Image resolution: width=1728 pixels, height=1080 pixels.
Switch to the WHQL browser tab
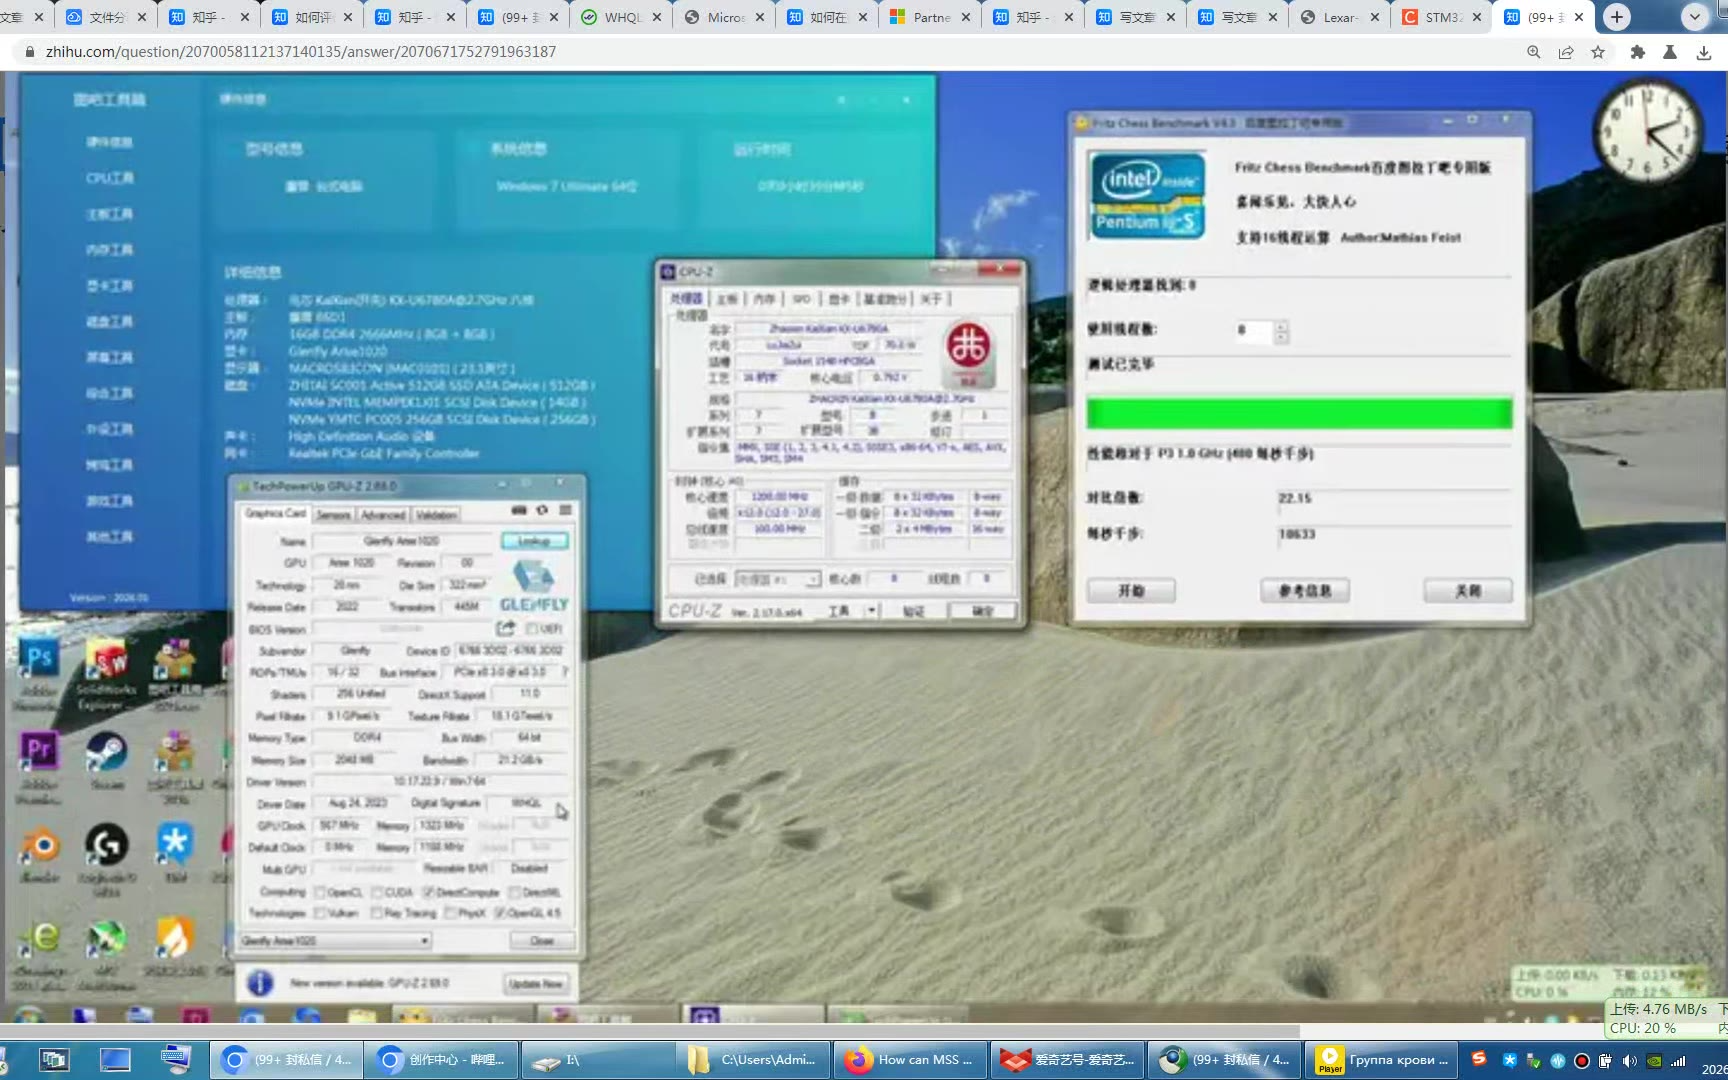pos(622,17)
